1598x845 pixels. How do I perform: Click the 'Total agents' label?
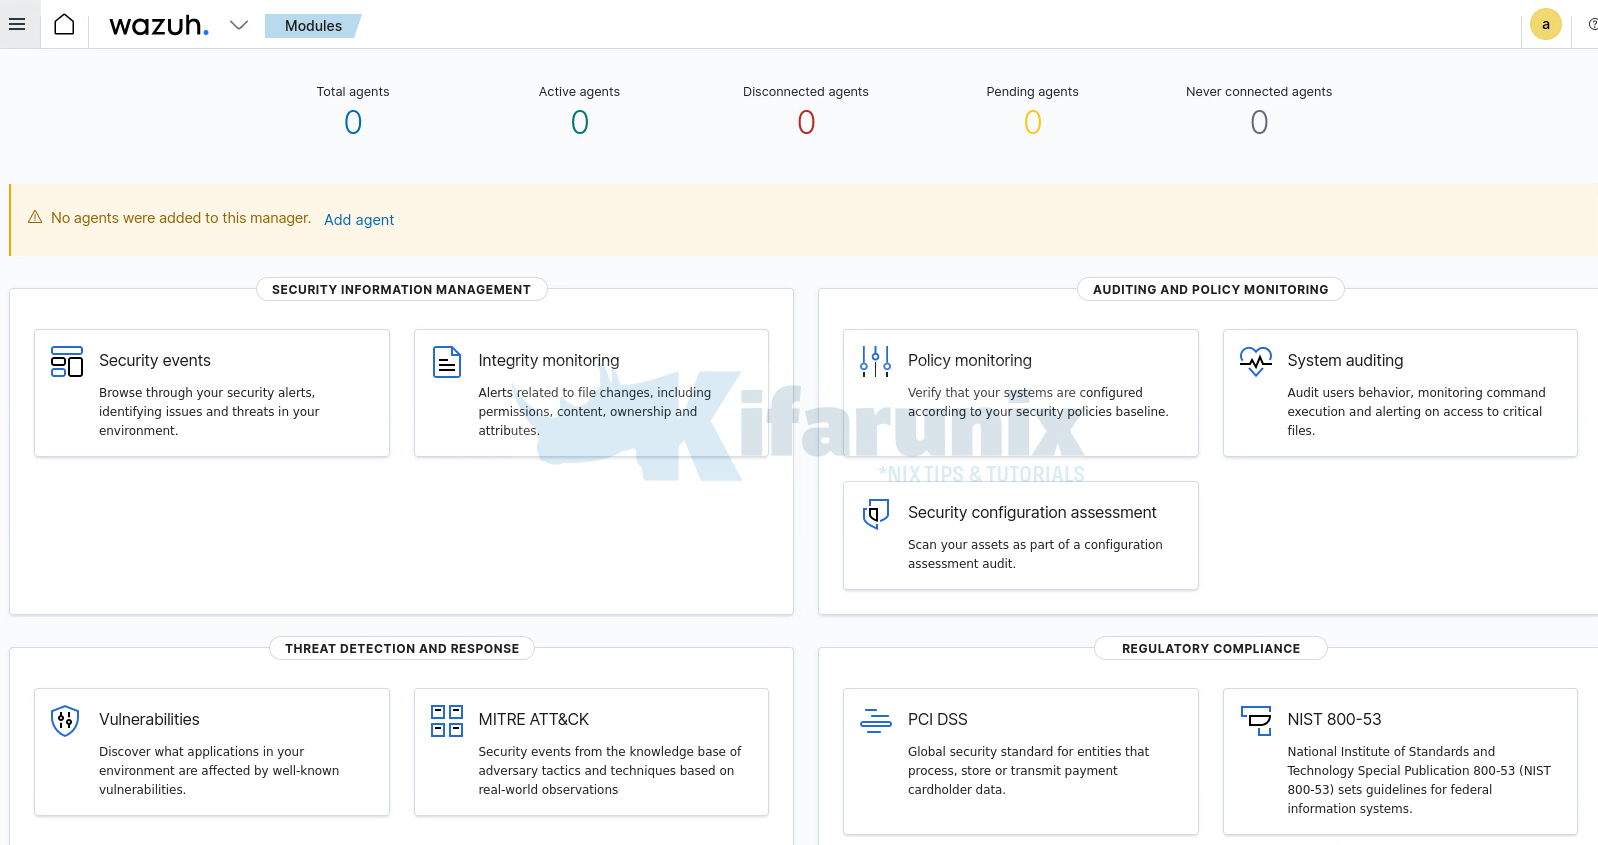pyautogui.click(x=353, y=92)
